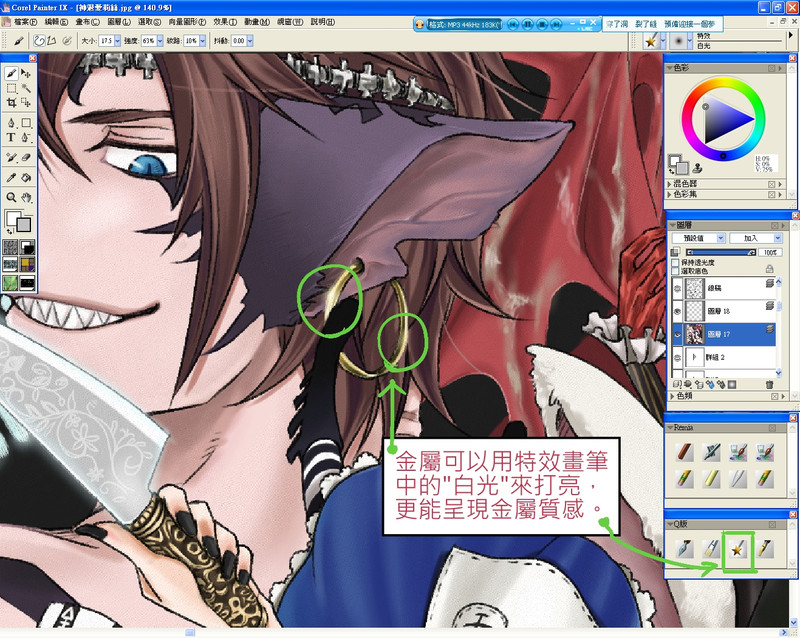Viewport: 800px width, 638px height.
Task: Enable 保持透光度 checkbox
Action: point(676,262)
